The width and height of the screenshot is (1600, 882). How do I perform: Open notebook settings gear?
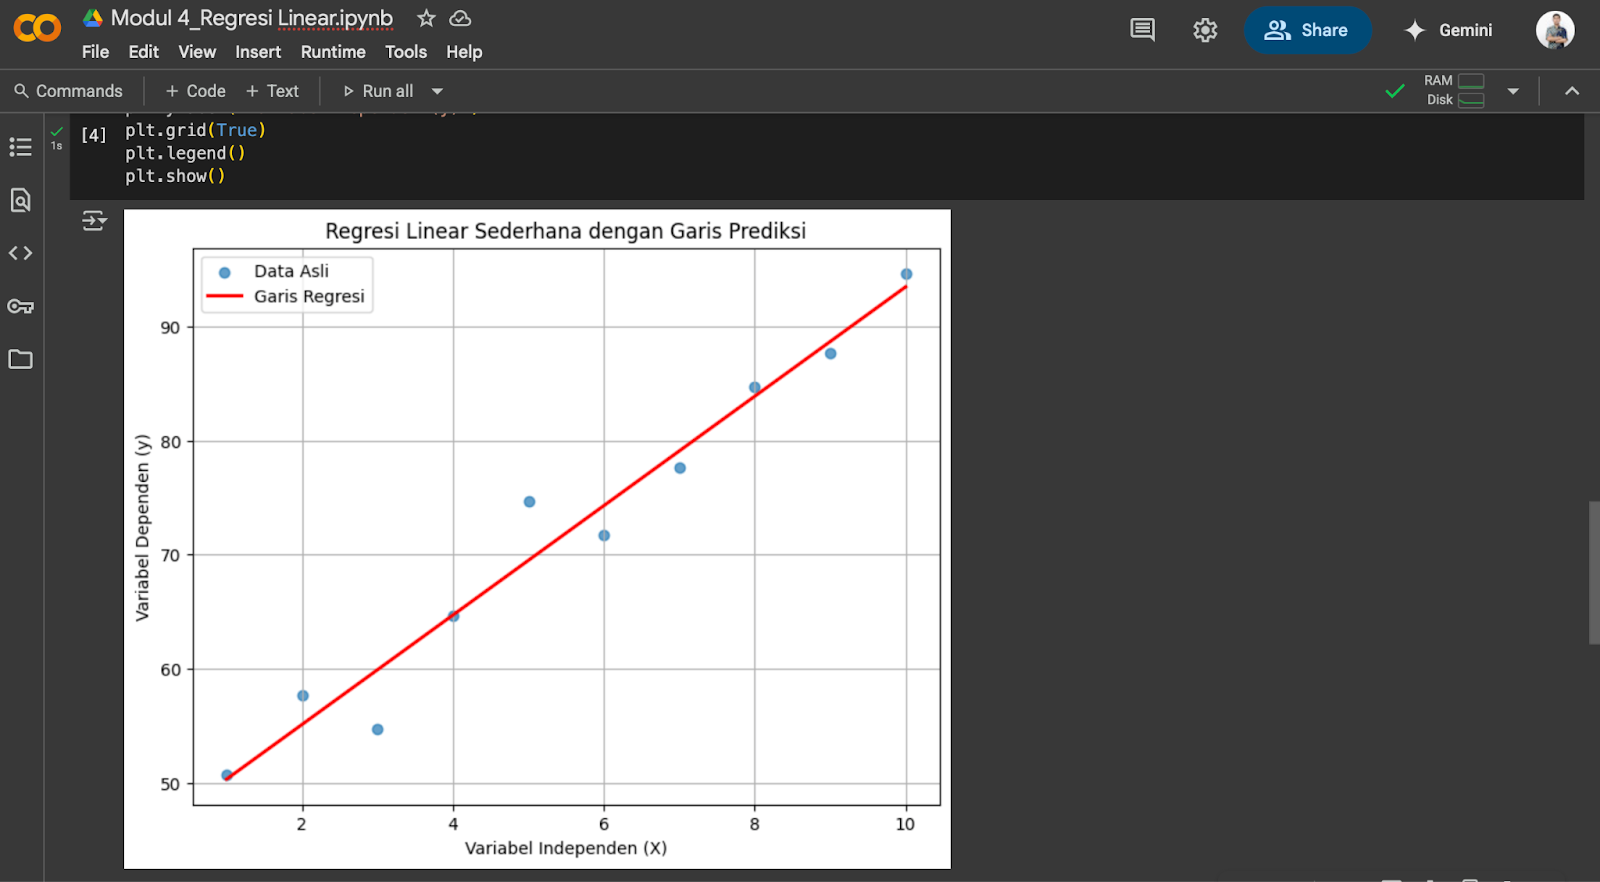pos(1205,30)
